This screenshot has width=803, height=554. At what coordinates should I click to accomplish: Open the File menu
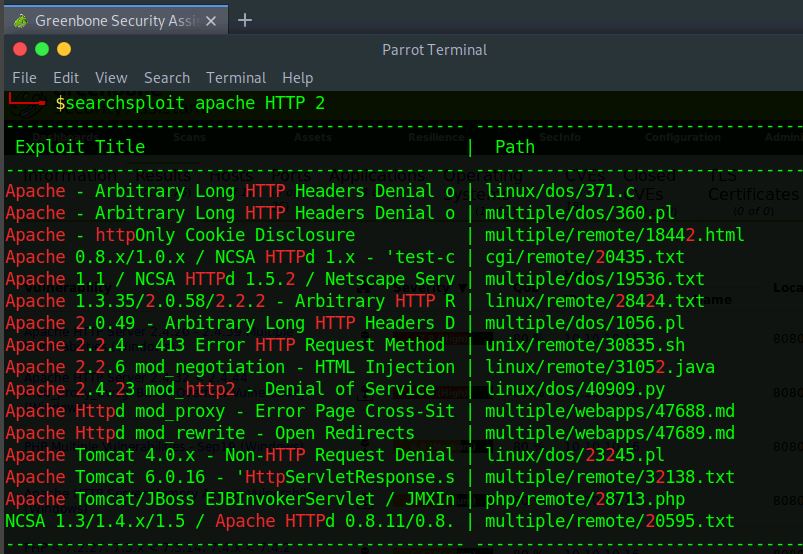pos(24,78)
